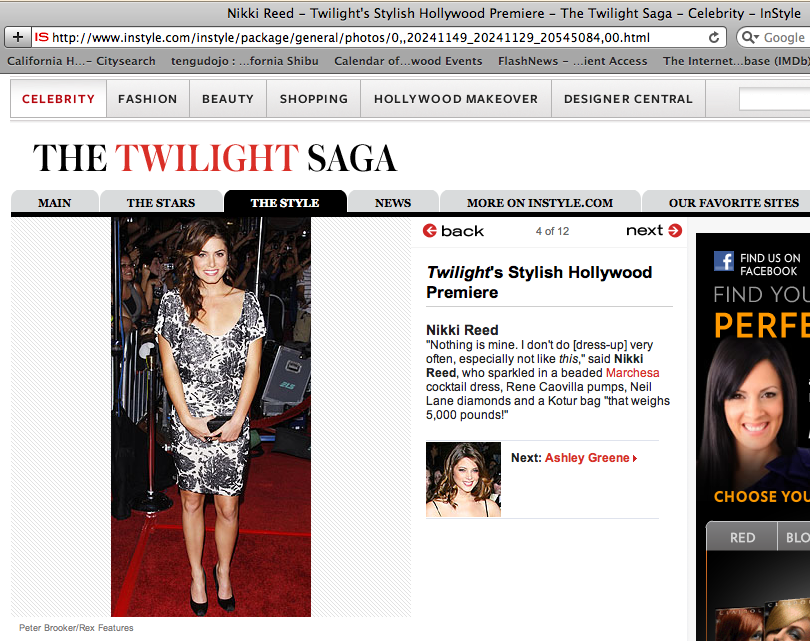
Task: Click The Twilight Saga page heading
Action: [x=215, y=158]
